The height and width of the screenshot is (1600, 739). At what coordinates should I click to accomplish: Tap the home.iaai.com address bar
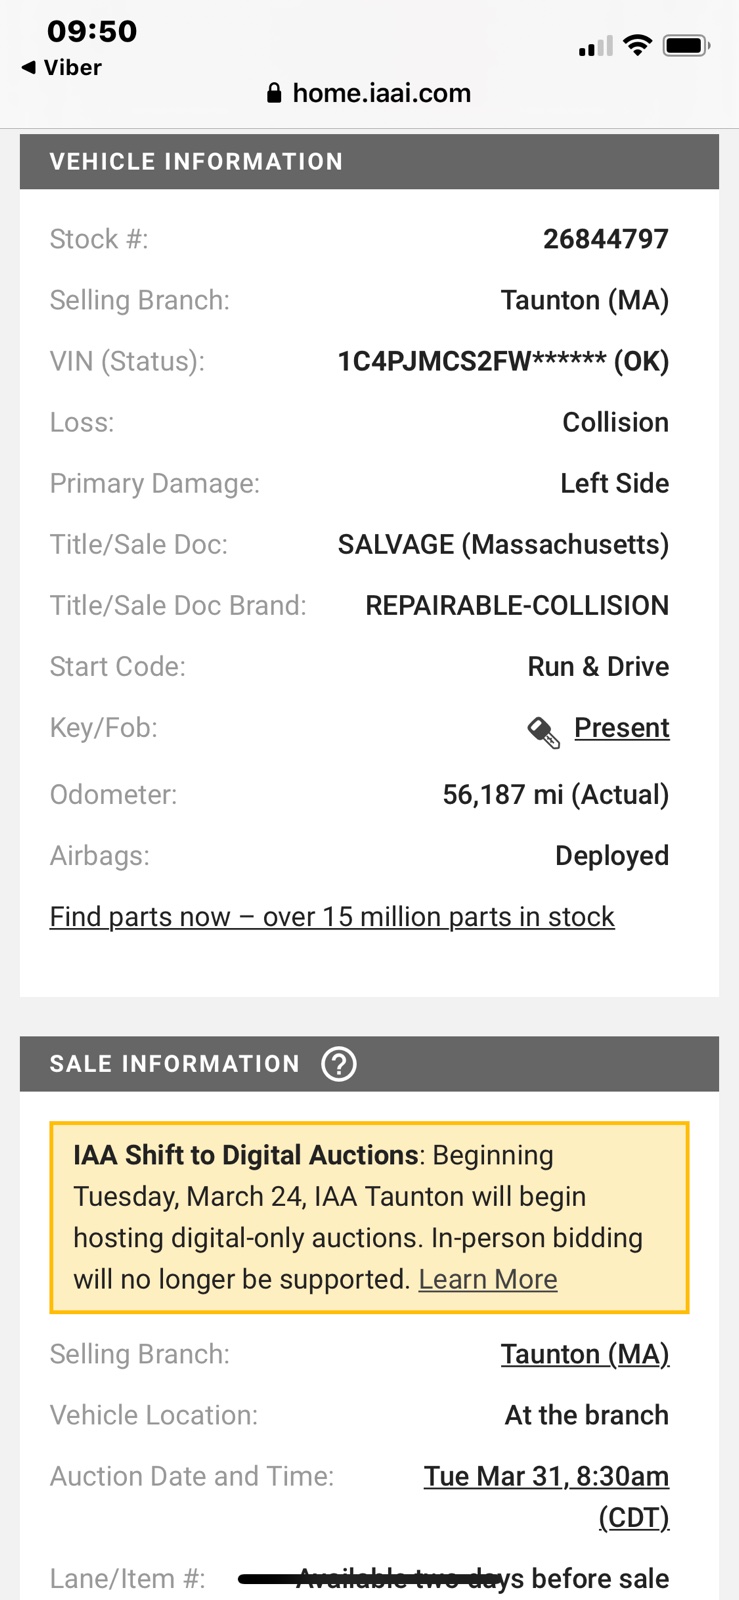[369, 94]
